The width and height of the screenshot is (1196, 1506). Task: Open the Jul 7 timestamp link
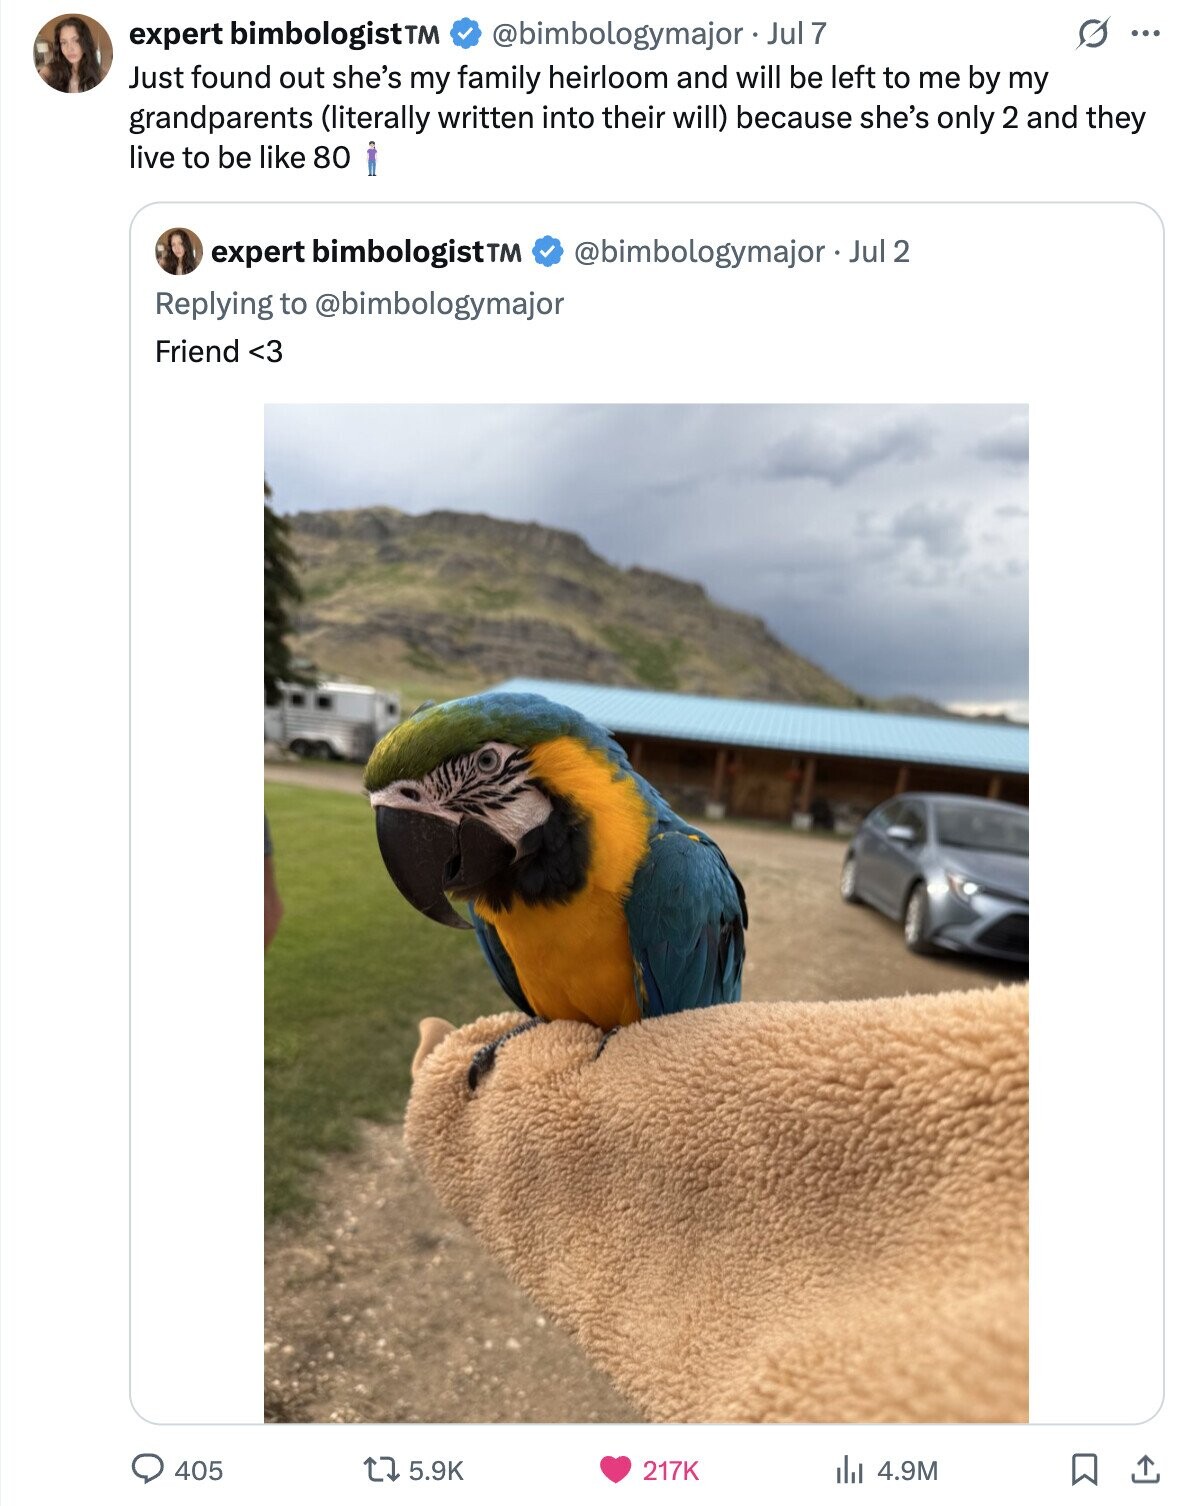coord(797,34)
